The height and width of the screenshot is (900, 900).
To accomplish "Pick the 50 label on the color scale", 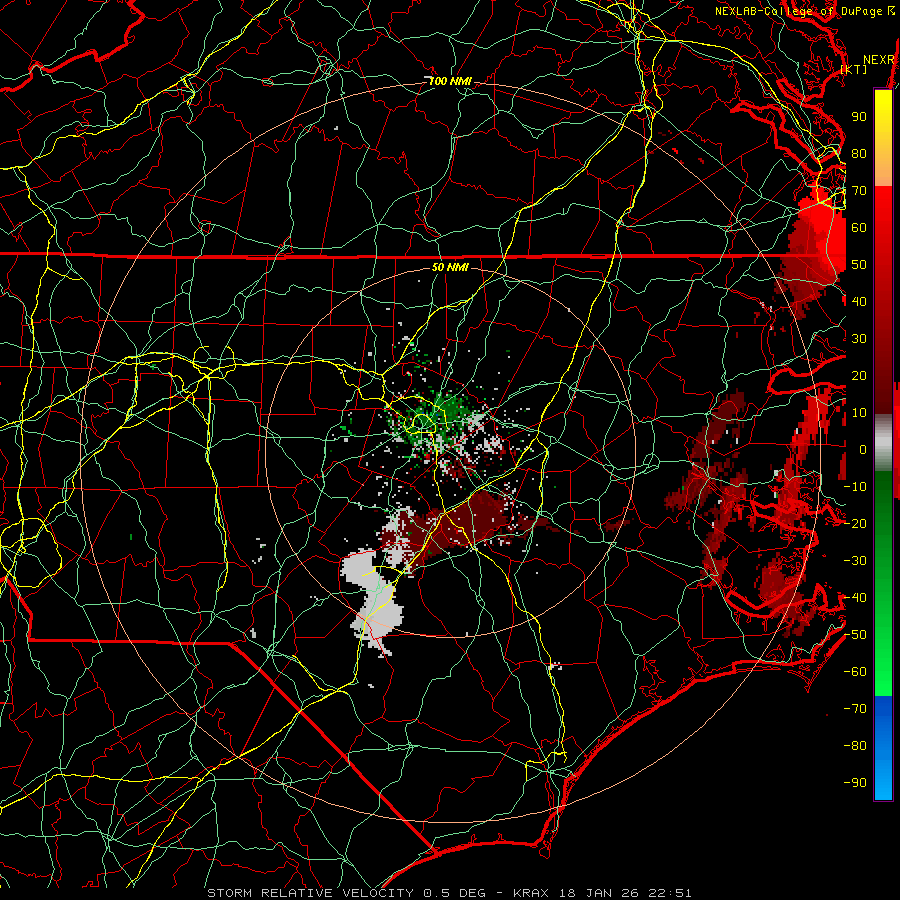I will (x=859, y=265).
